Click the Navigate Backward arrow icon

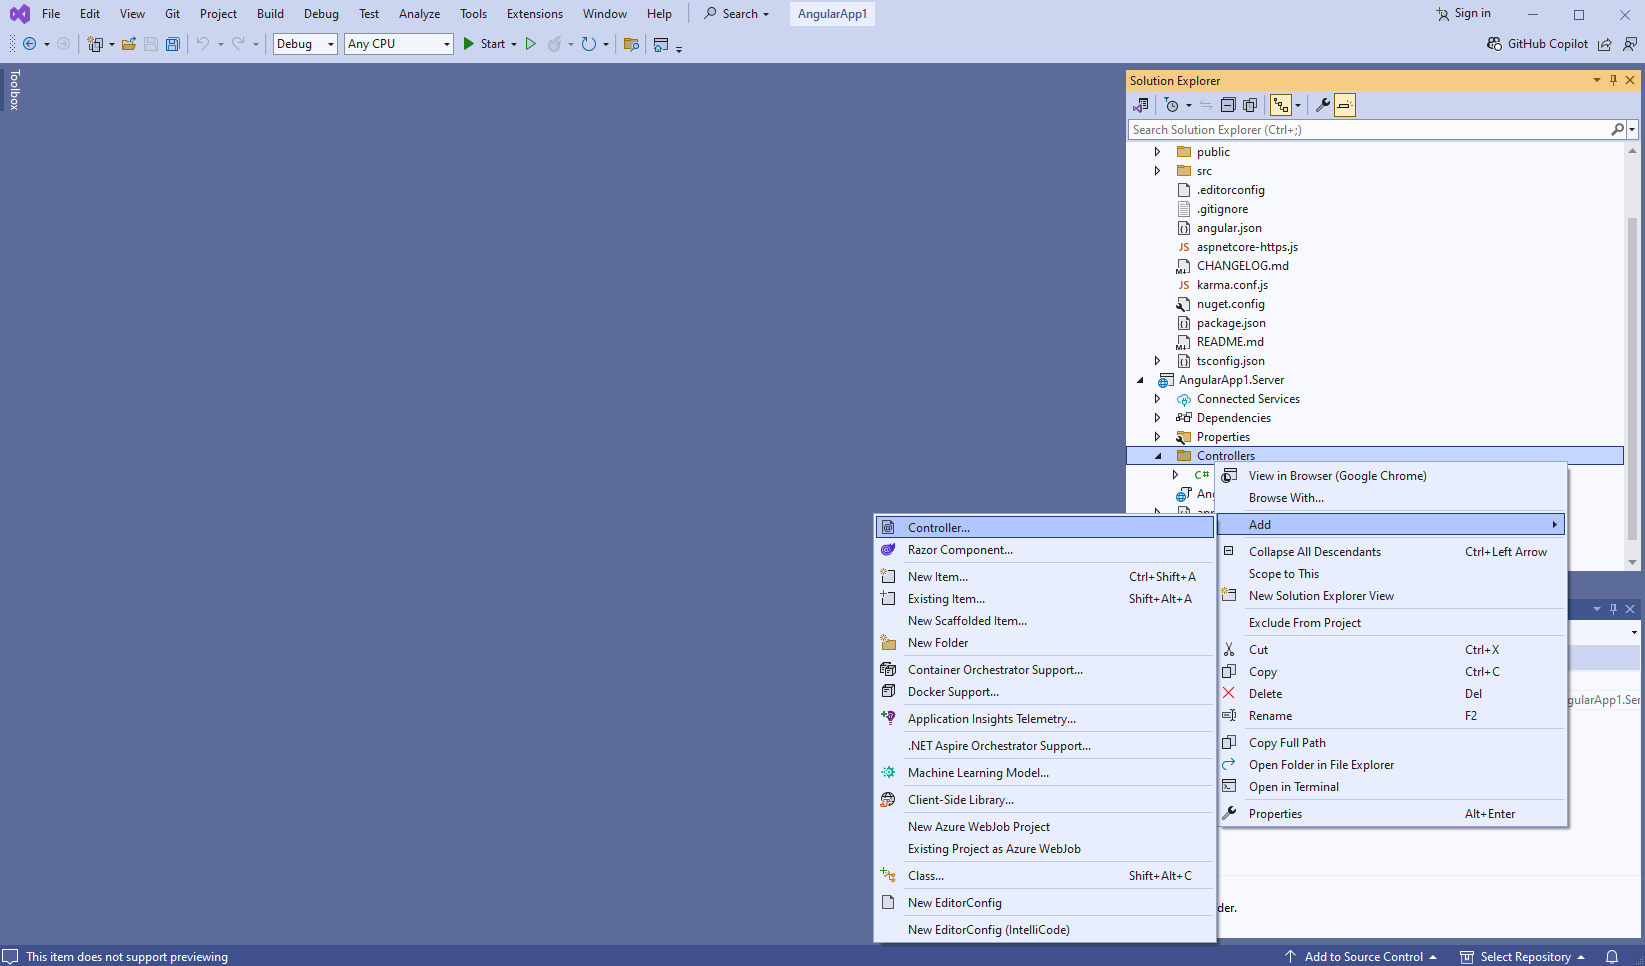pos(29,44)
